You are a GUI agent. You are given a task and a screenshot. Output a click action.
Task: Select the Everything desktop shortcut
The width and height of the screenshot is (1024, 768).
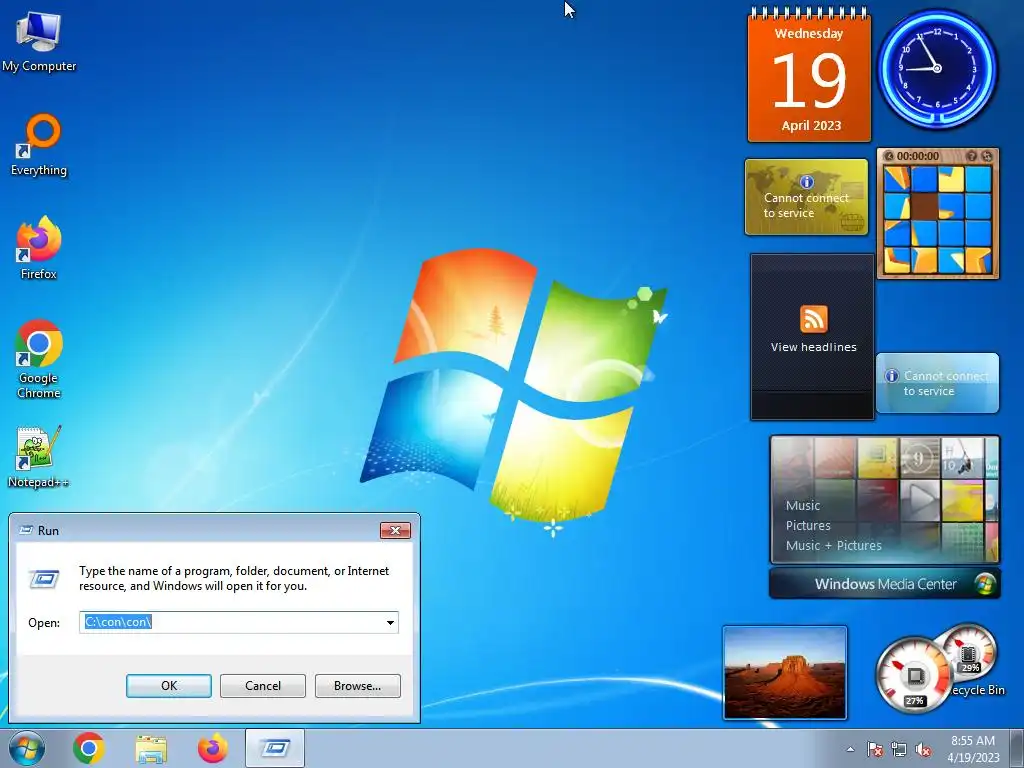click(39, 145)
